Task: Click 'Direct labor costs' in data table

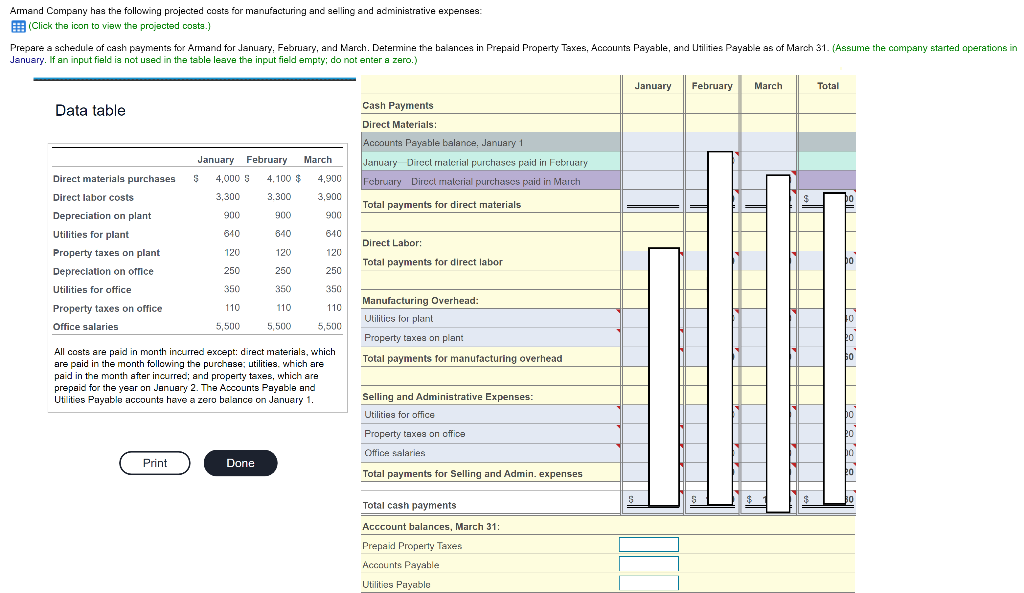Action: click(93, 197)
